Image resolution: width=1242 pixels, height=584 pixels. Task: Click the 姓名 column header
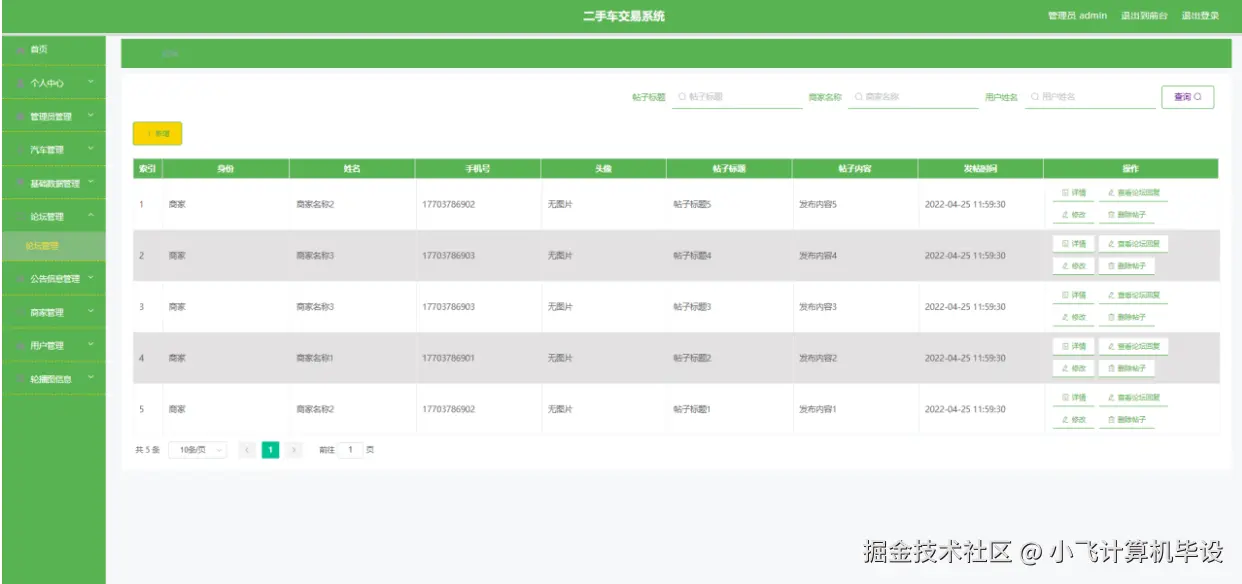(x=352, y=169)
